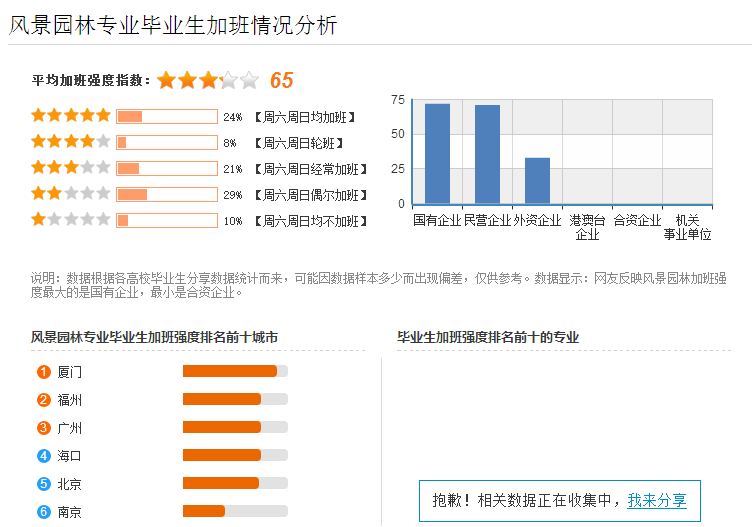
Task: Select city name 北京
Action: pos(70,484)
